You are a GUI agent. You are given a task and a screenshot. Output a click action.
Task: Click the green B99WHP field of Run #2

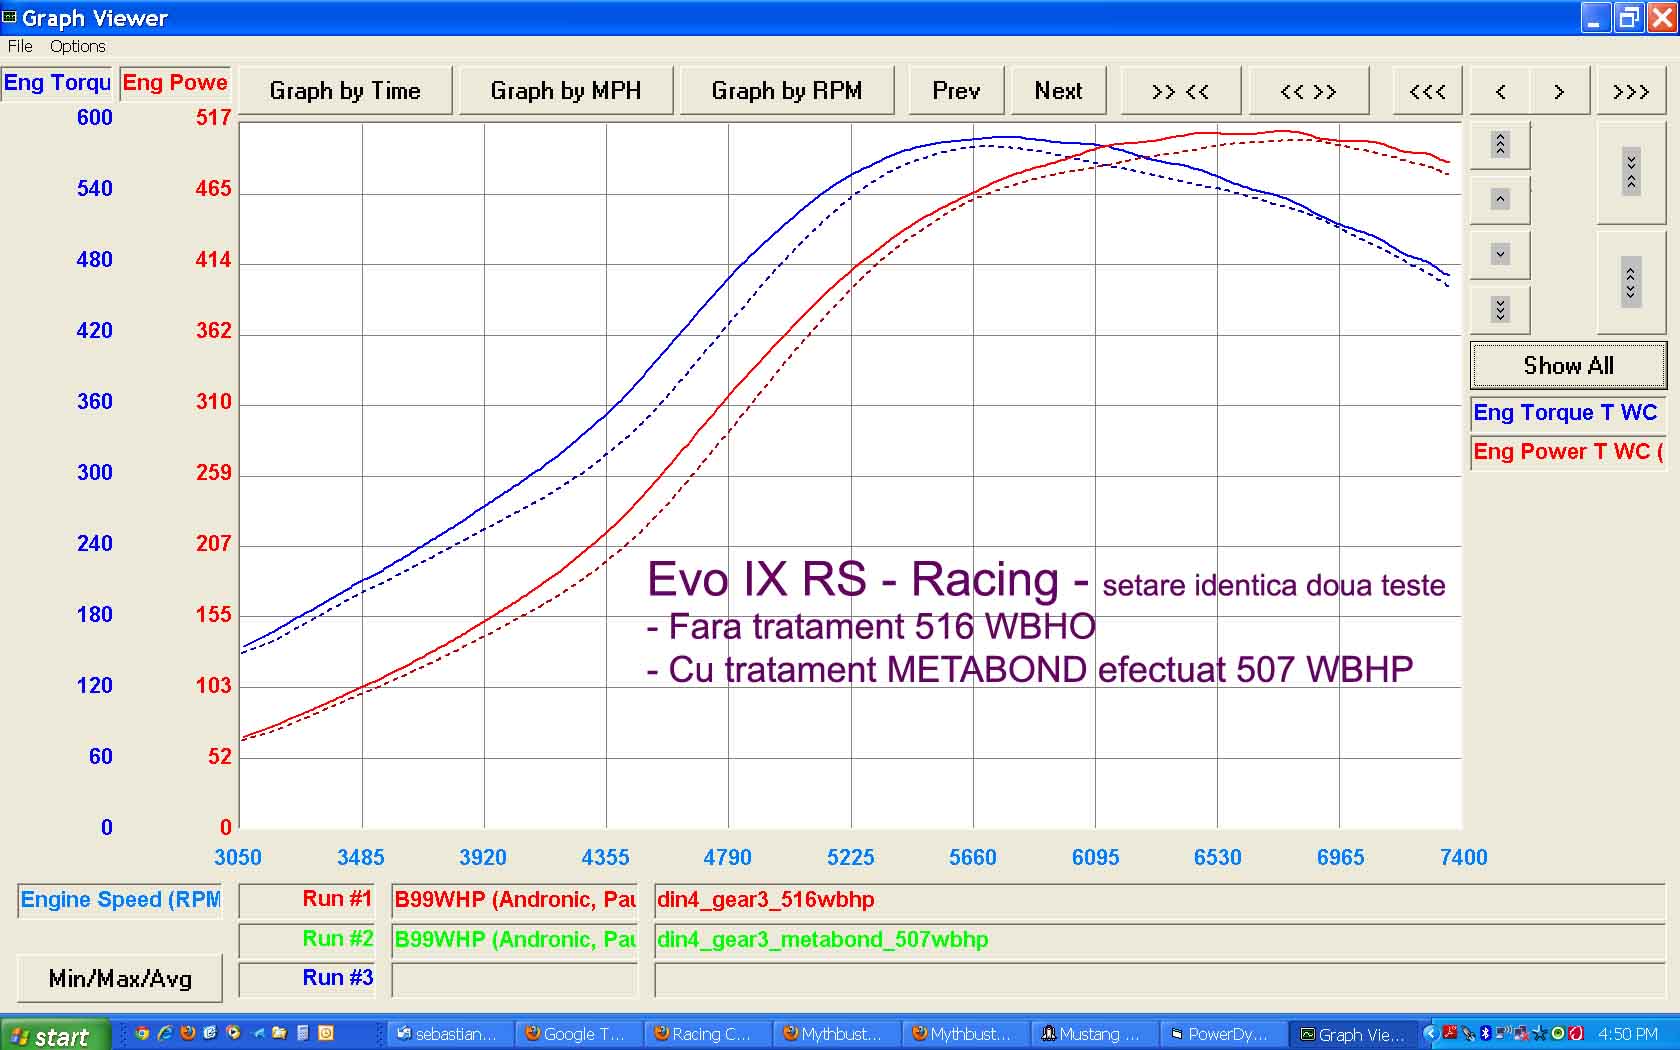515,940
